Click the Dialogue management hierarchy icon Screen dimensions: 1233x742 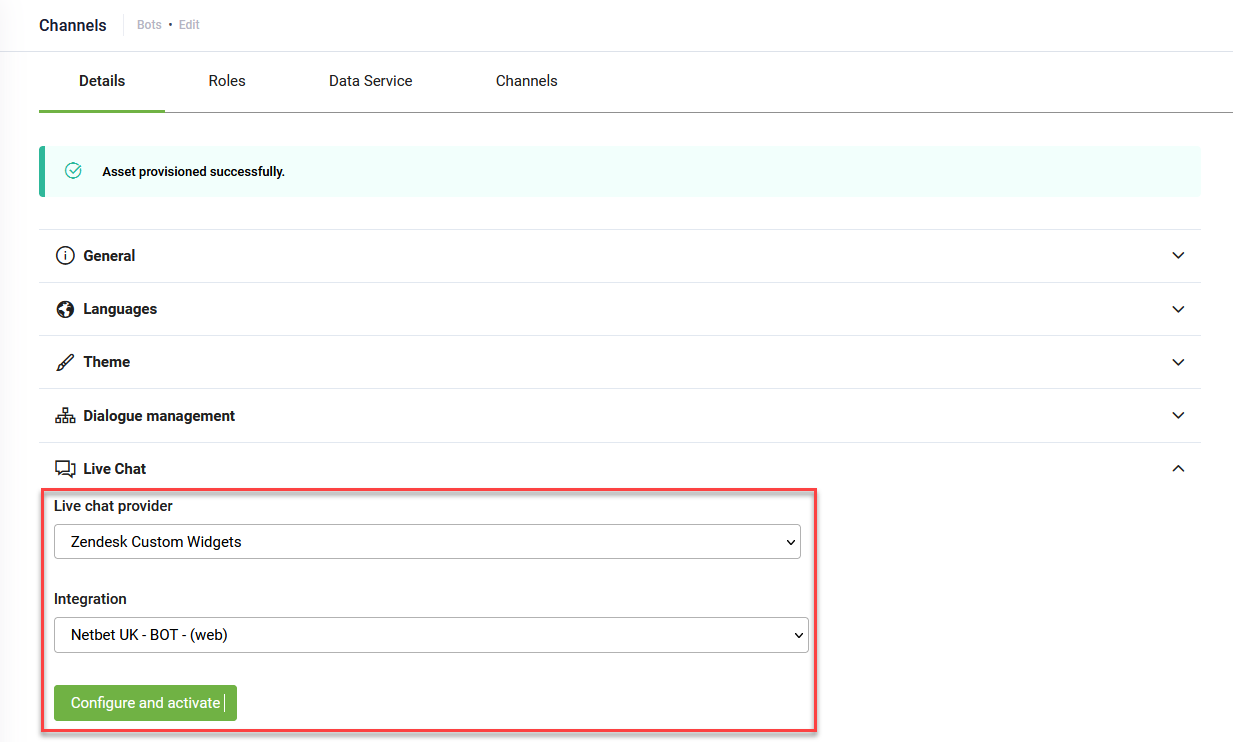(65, 416)
